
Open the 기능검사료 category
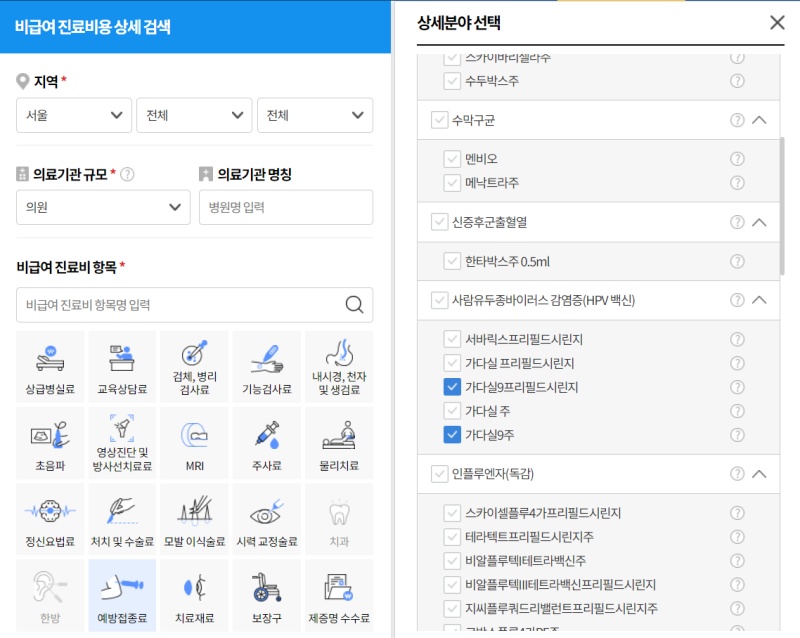click(x=267, y=366)
